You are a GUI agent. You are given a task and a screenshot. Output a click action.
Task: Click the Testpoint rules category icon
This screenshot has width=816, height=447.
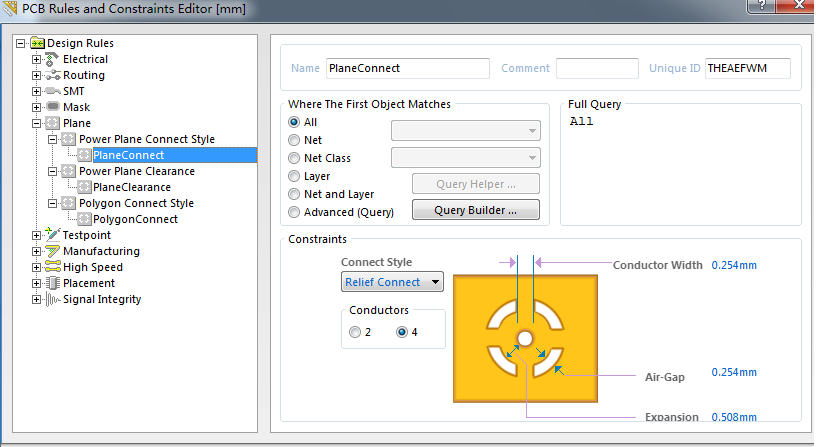(52, 234)
